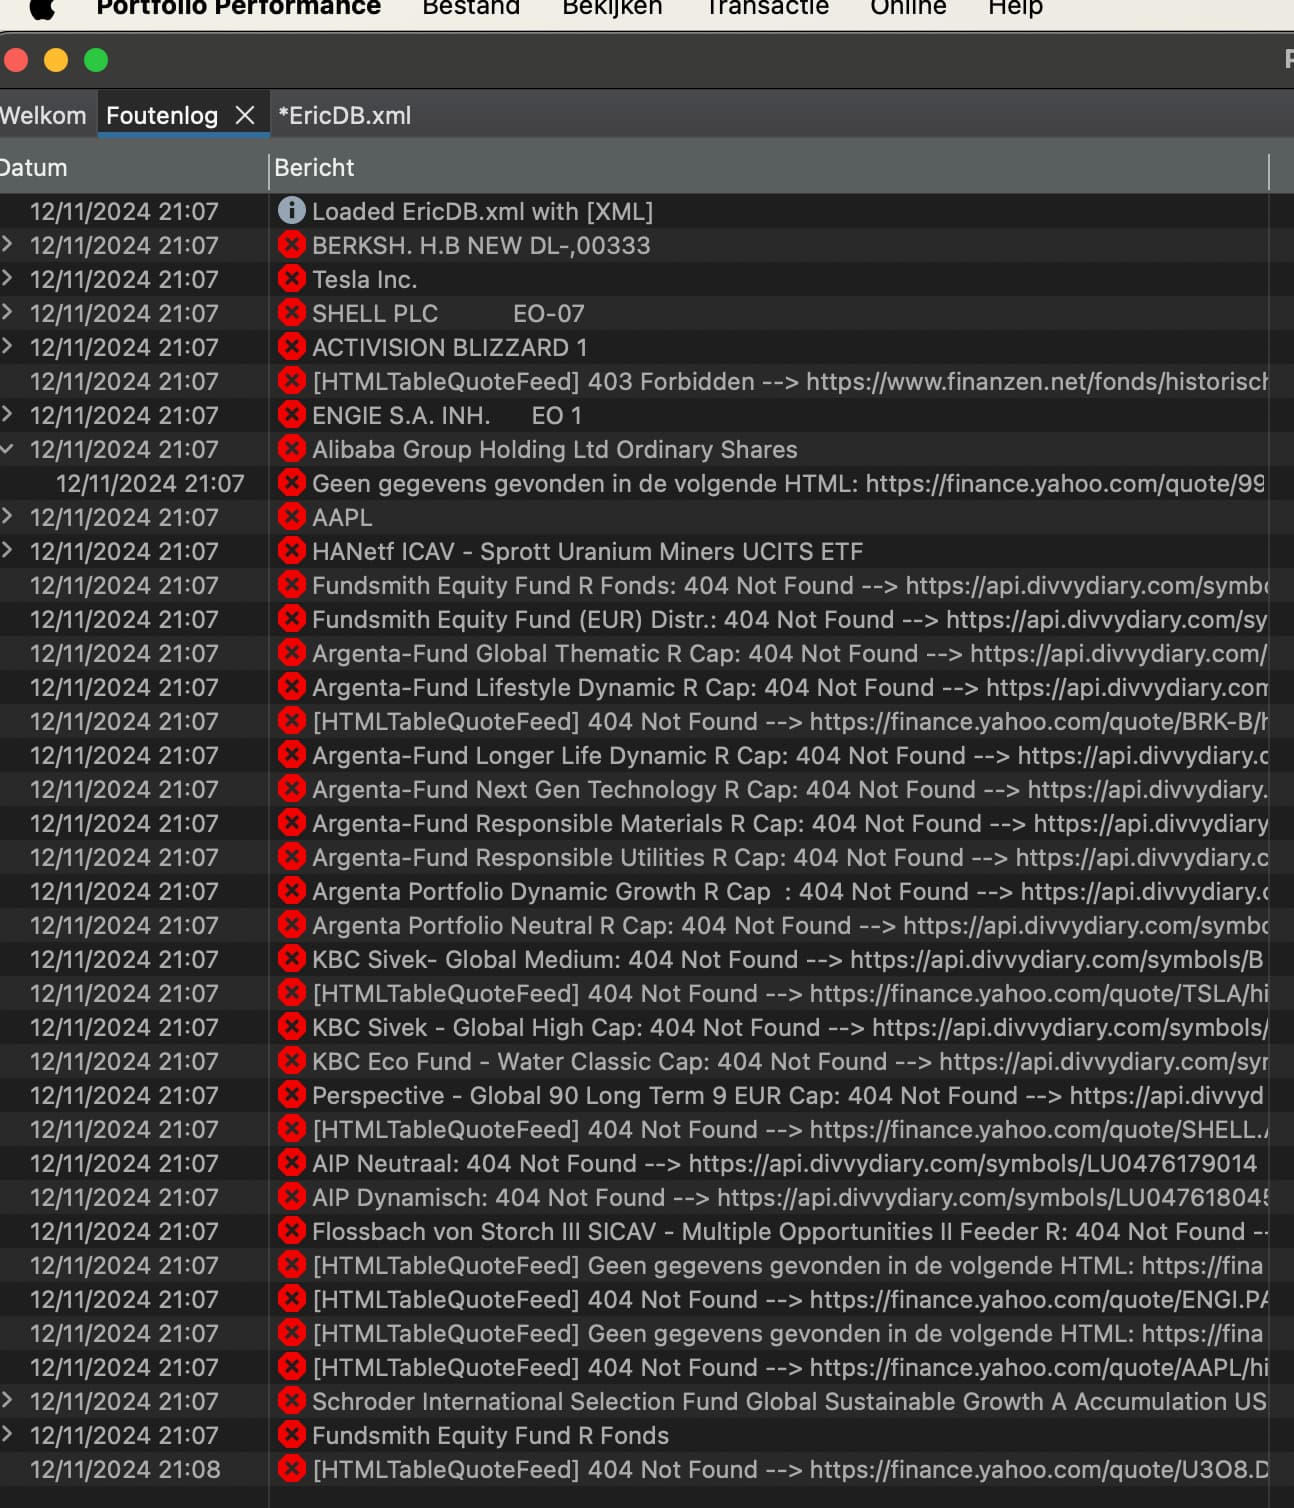Expand the Tesla Inc. error row
1294x1508 pixels.
(8, 278)
